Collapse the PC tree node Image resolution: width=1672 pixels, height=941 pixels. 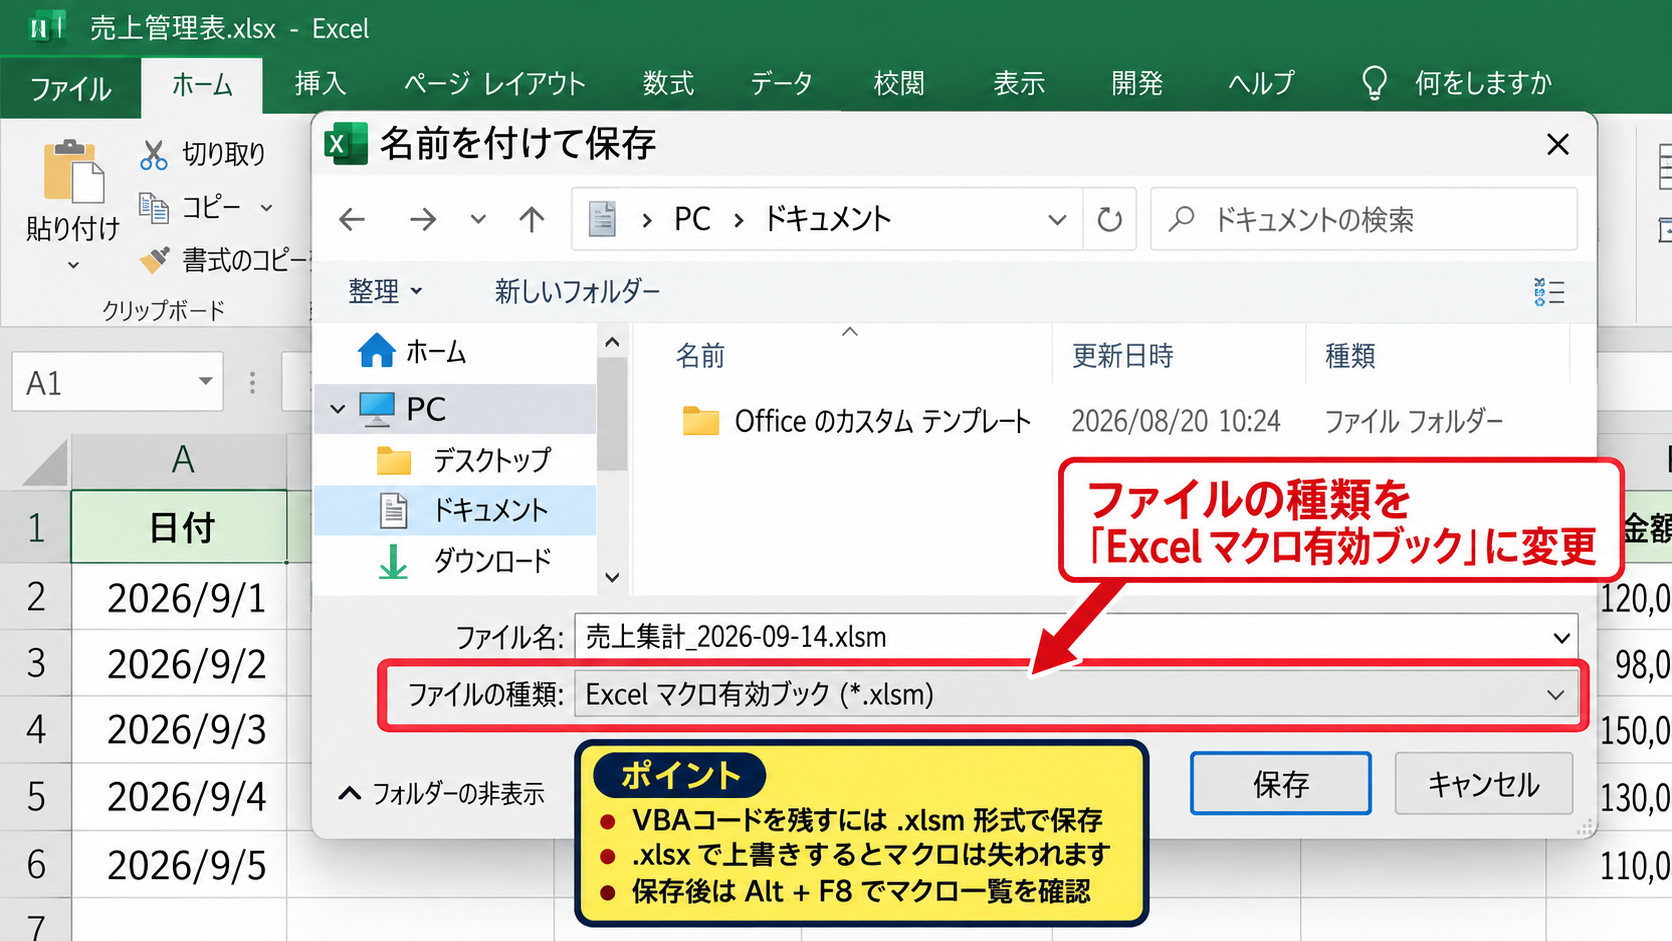tap(338, 409)
